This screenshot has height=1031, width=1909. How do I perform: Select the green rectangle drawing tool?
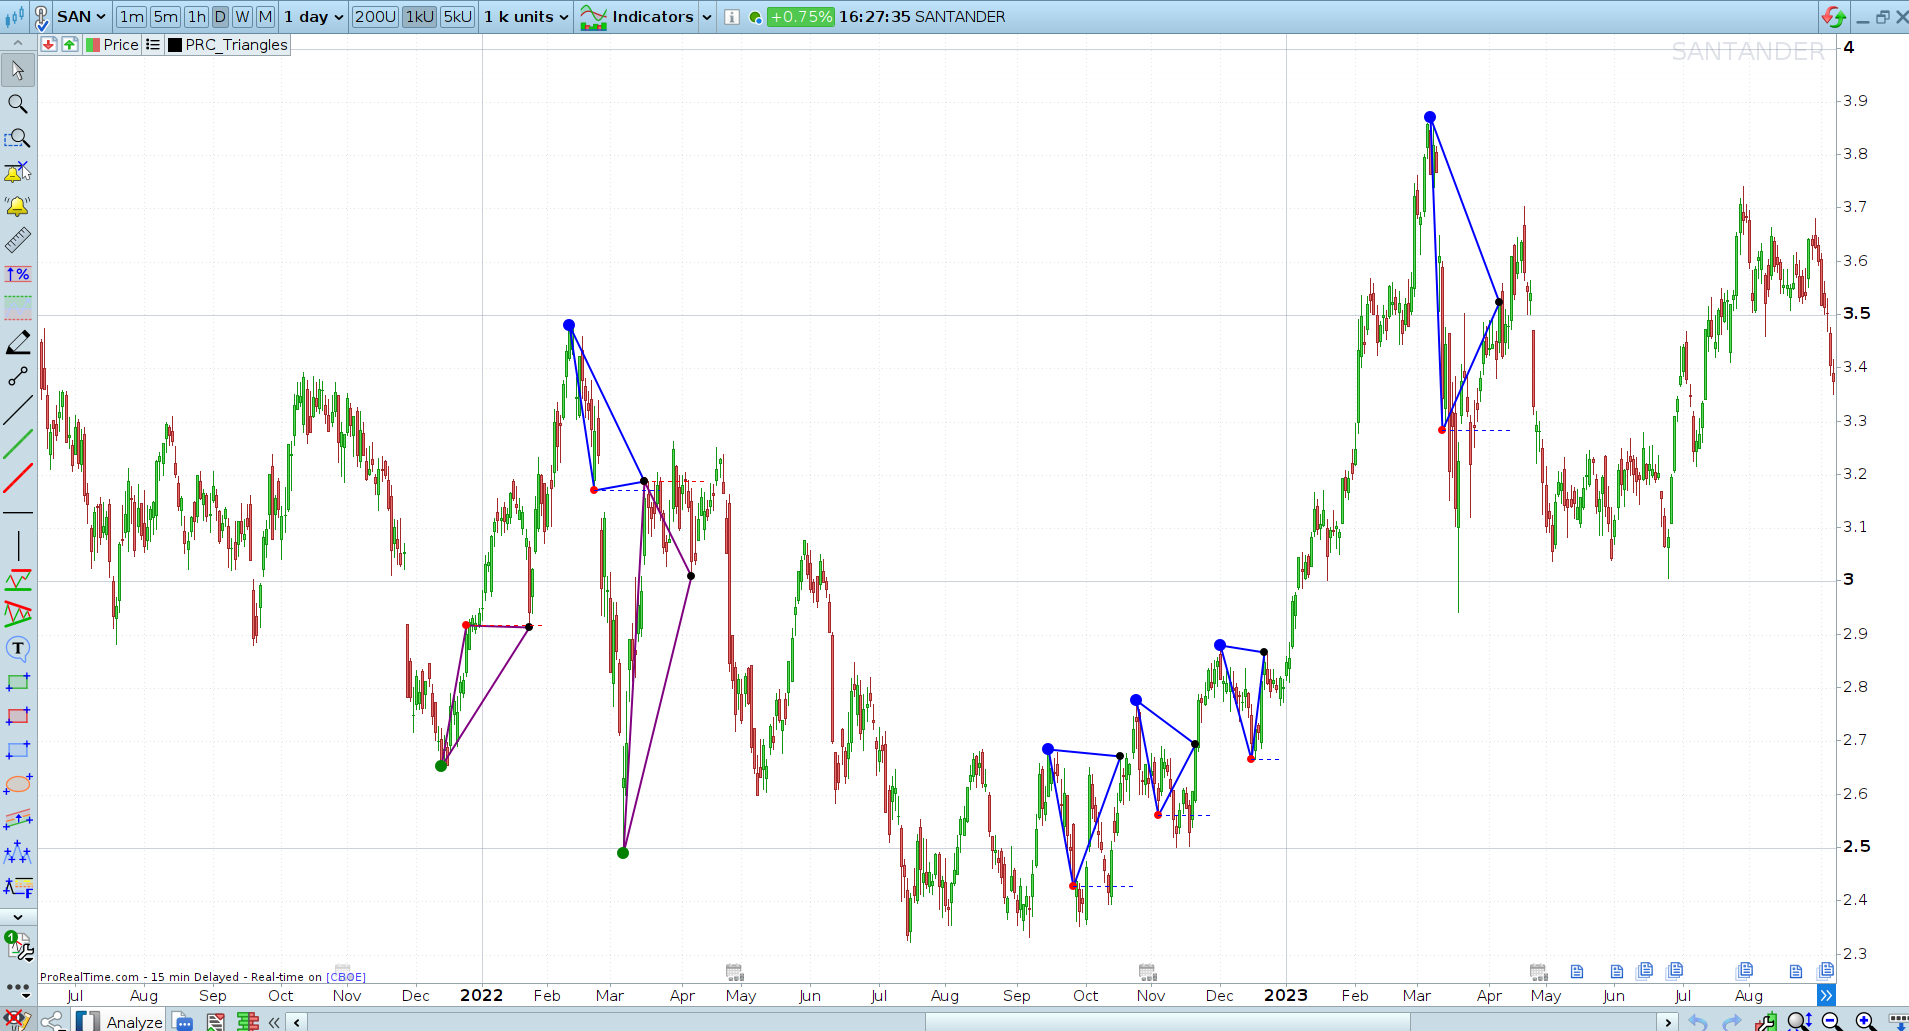(18, 682)
